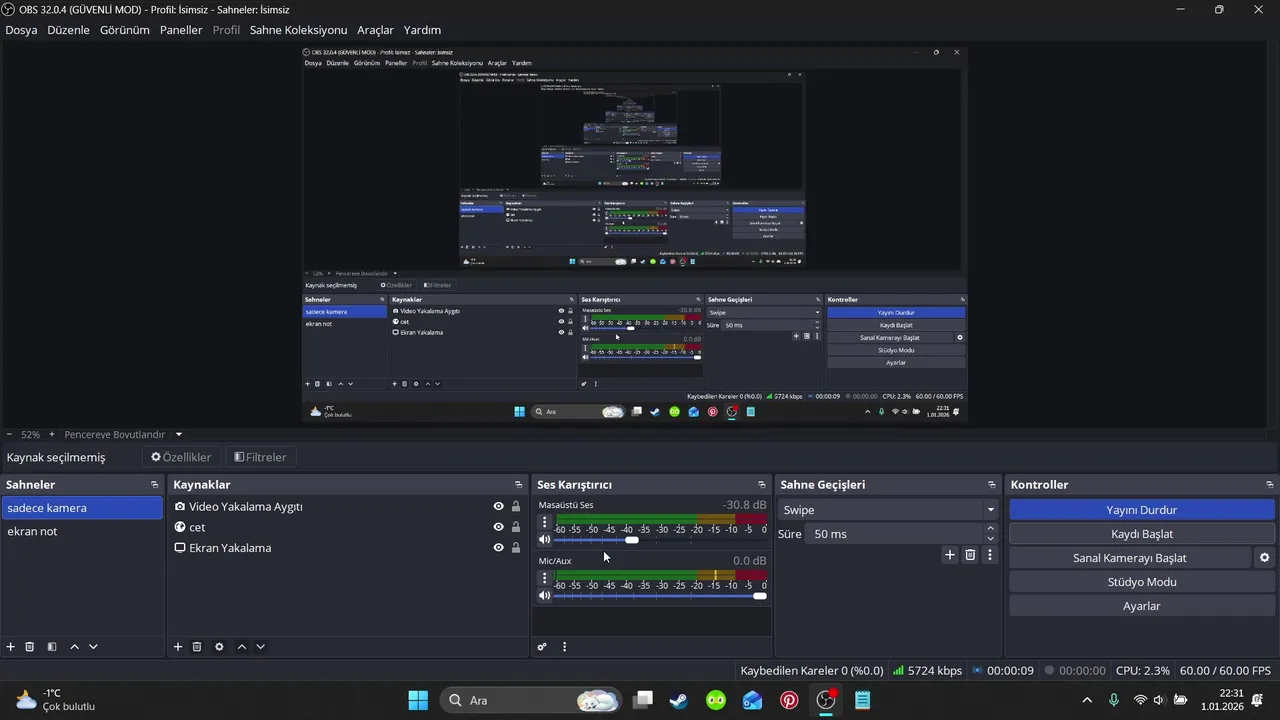Screen dimensions: 1280x720
Task: Move scene up arrow in Sahneler panel
Action: click(74, 647)
